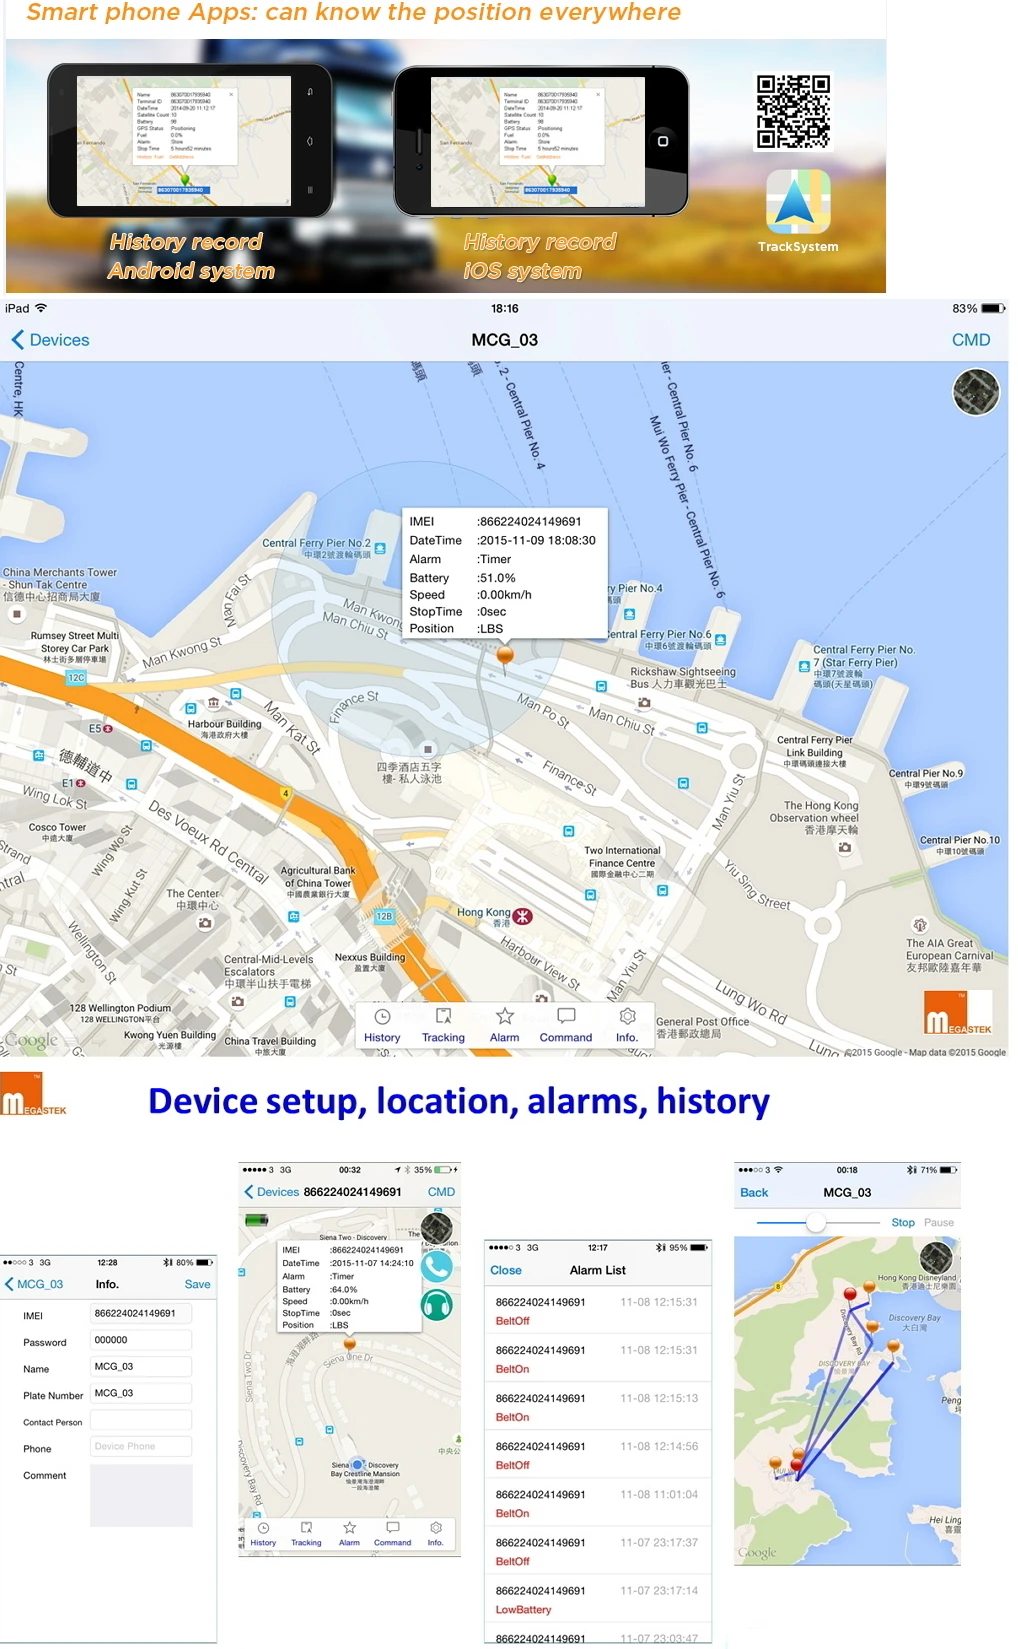Select the pin near Hong Kong Disneyland

coord(869,1287)
